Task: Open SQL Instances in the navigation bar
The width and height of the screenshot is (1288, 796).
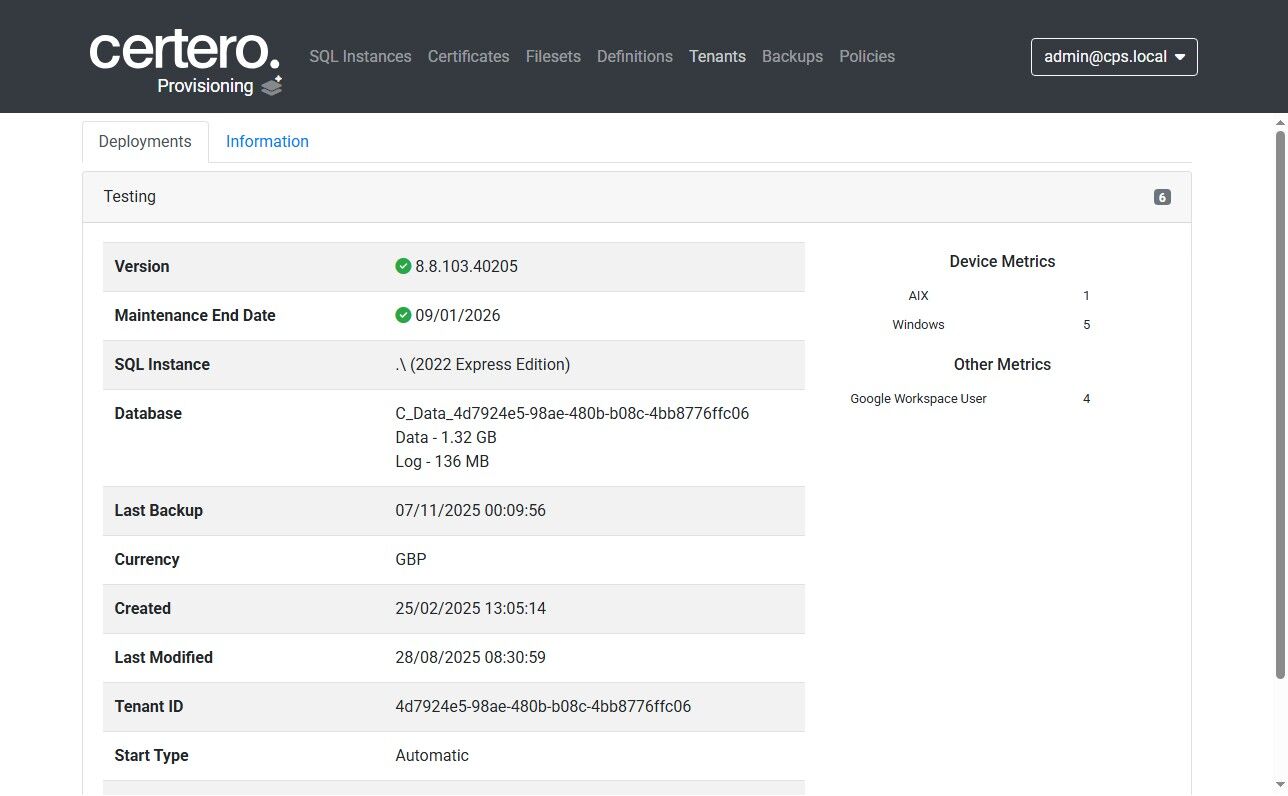Action: [x=360, y=57]
